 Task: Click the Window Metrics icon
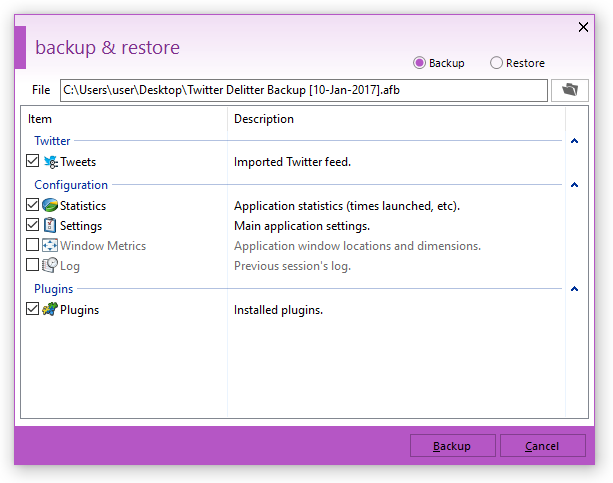(x=50, y=246)
